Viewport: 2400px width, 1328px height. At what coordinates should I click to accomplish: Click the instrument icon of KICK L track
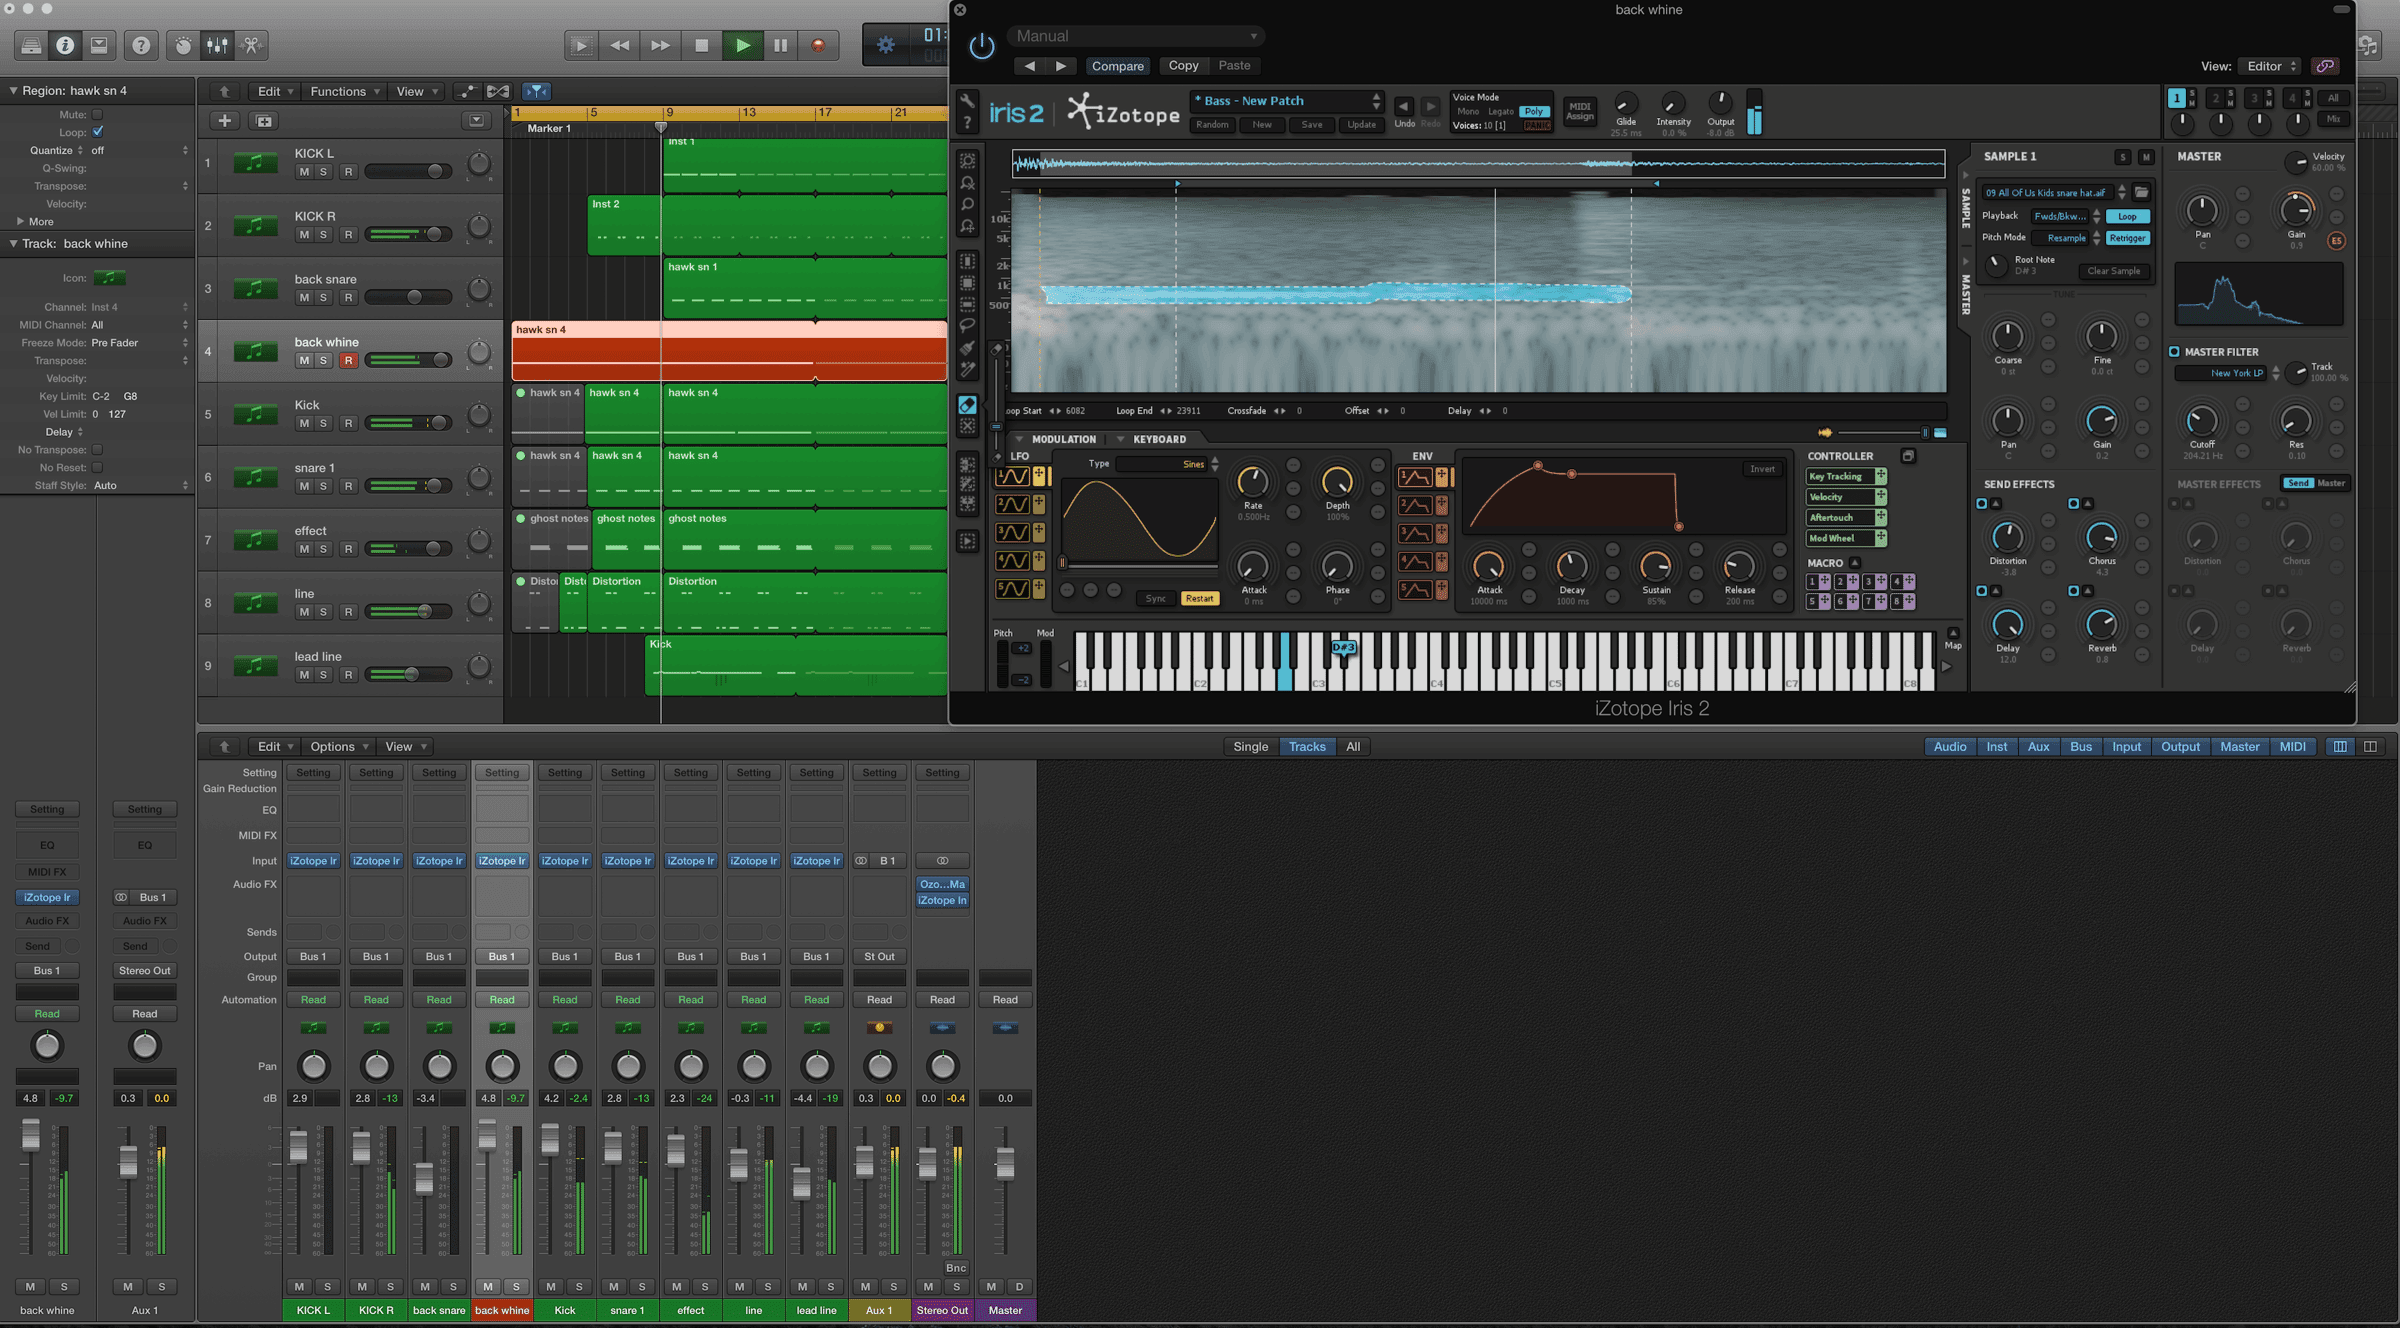tap(255, 162)
